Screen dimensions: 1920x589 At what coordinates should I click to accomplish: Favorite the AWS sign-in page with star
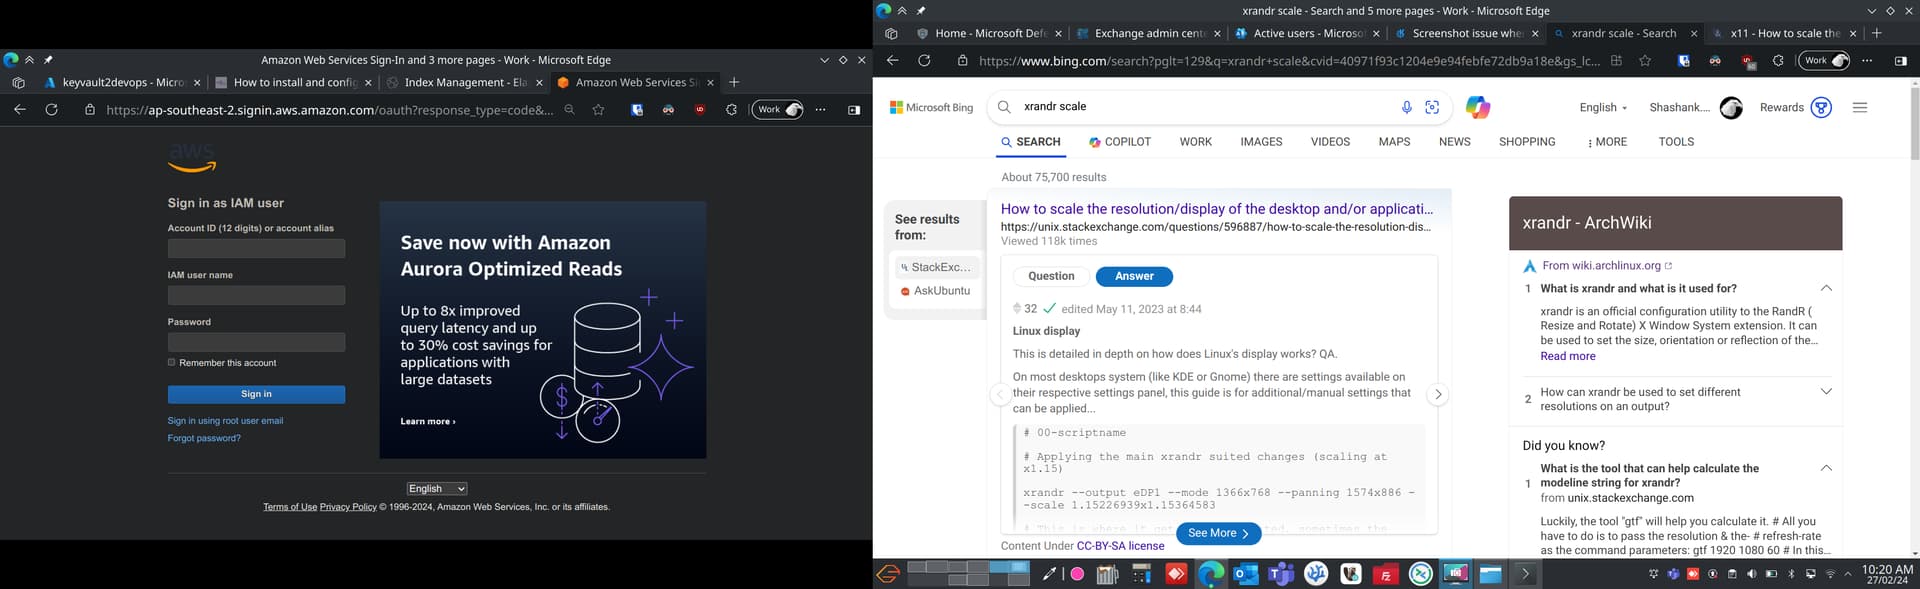598,110
